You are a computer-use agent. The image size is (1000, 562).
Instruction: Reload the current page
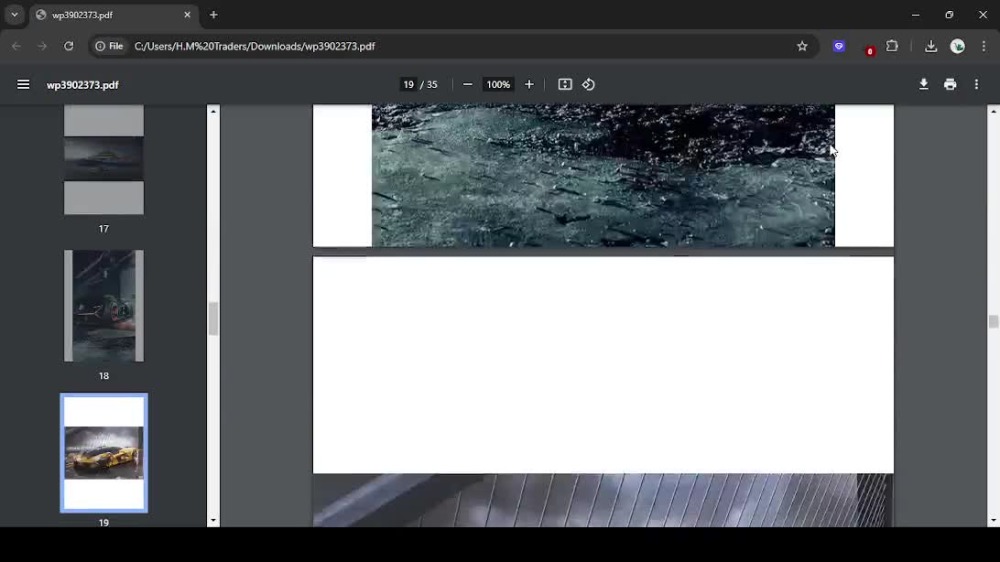(x=68, y=46)
